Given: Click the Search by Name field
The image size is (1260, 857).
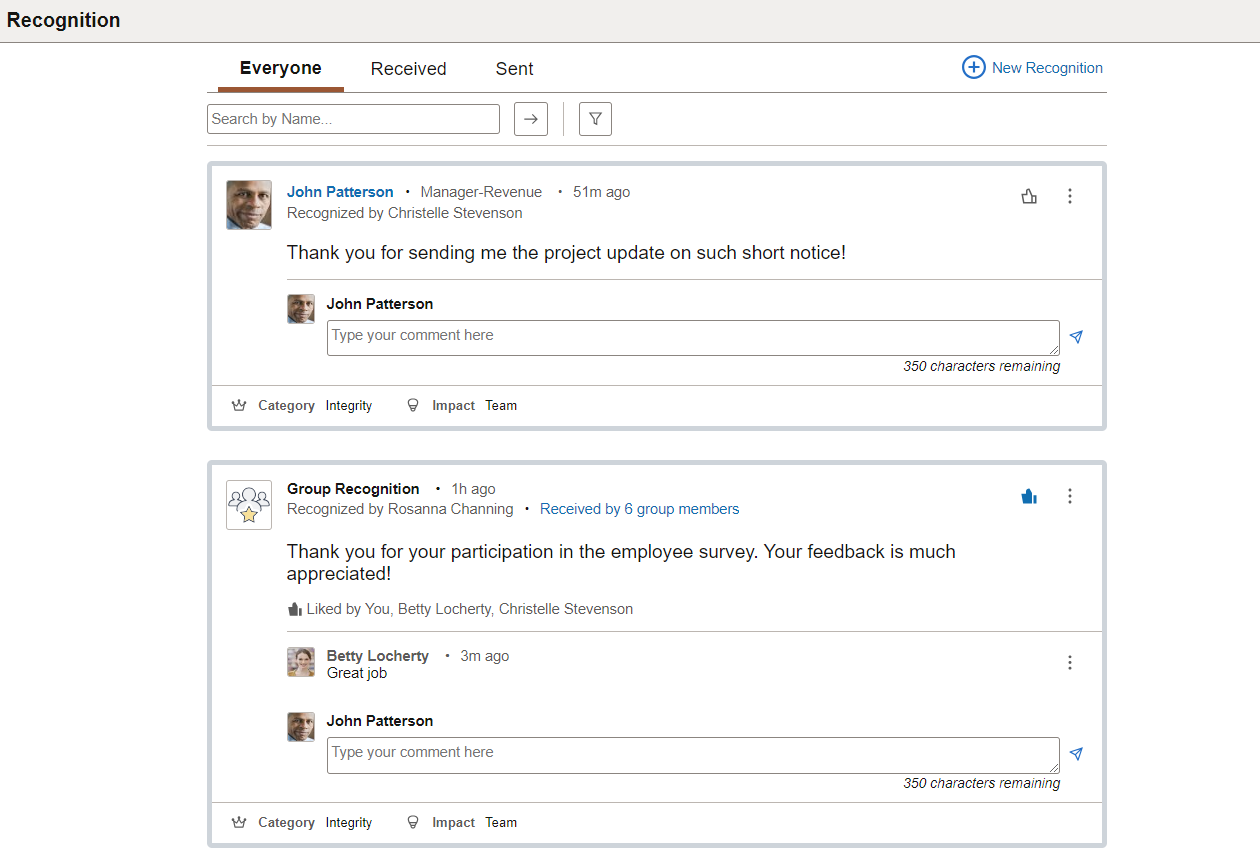Looking at the screenshot, I should 353,119.
